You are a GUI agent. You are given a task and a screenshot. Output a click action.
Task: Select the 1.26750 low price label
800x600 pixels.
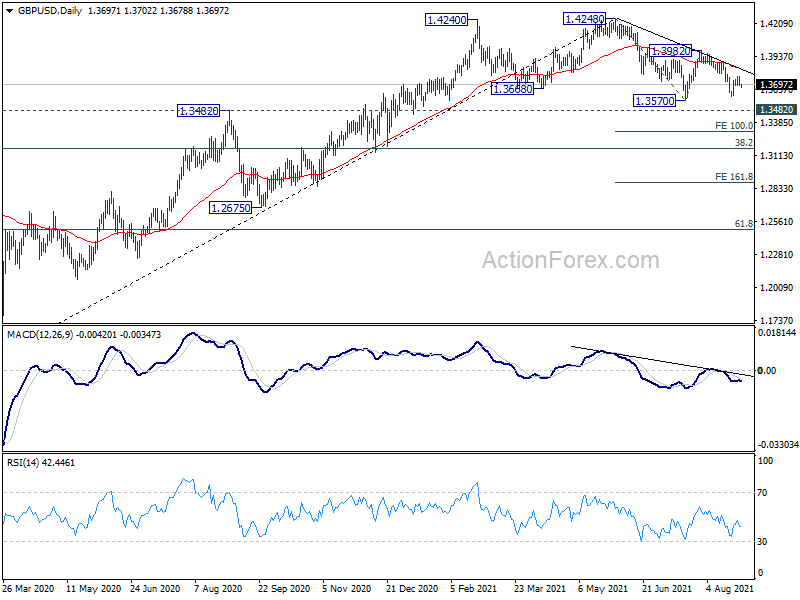pyautogui.click(x=231, y=208)
